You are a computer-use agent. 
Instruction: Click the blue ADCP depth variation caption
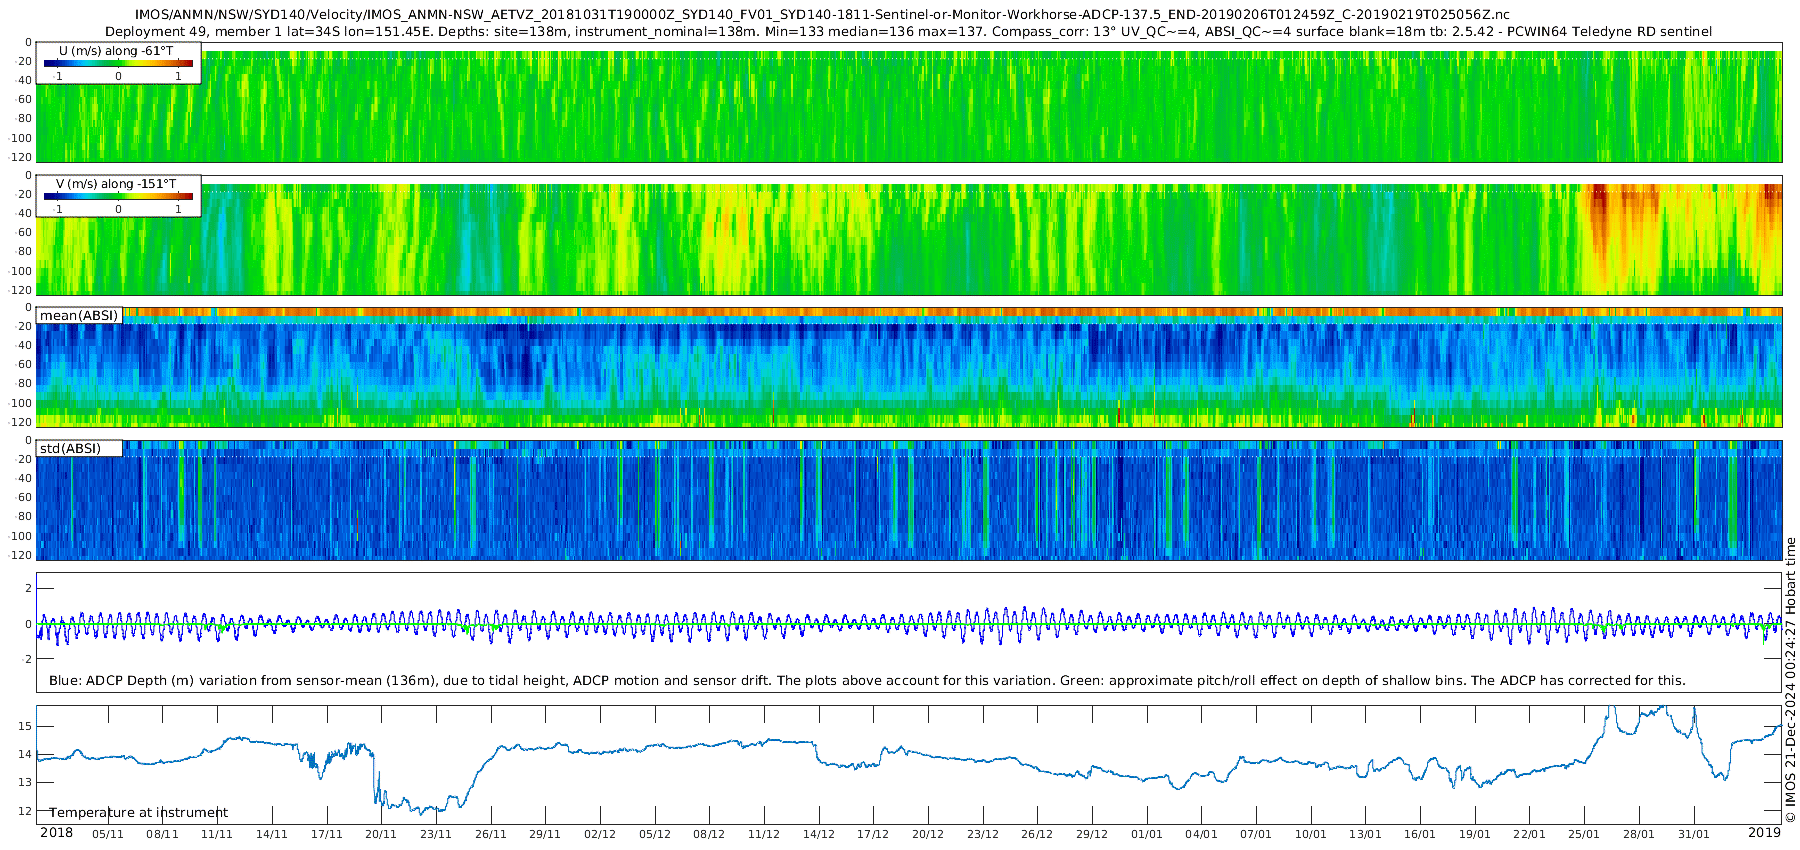point(867,681)
